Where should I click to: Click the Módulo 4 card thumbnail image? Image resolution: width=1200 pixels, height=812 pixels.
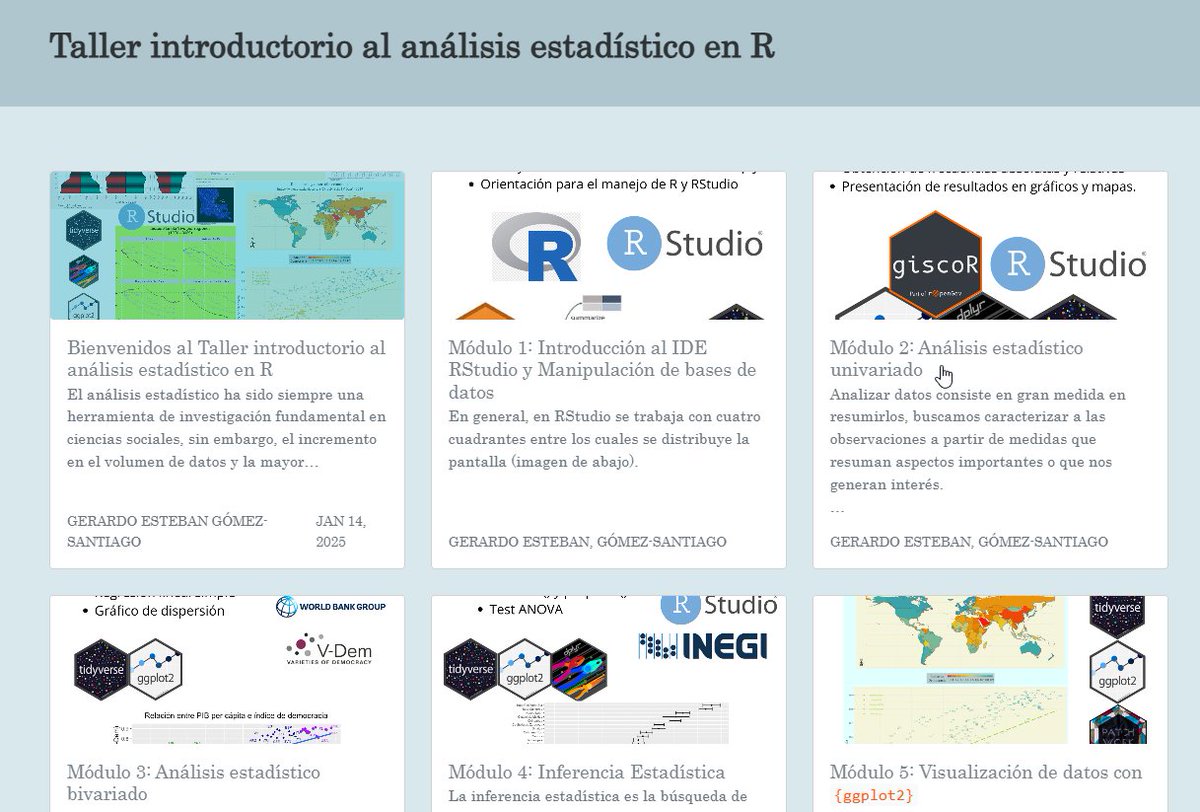click(609, 670)
